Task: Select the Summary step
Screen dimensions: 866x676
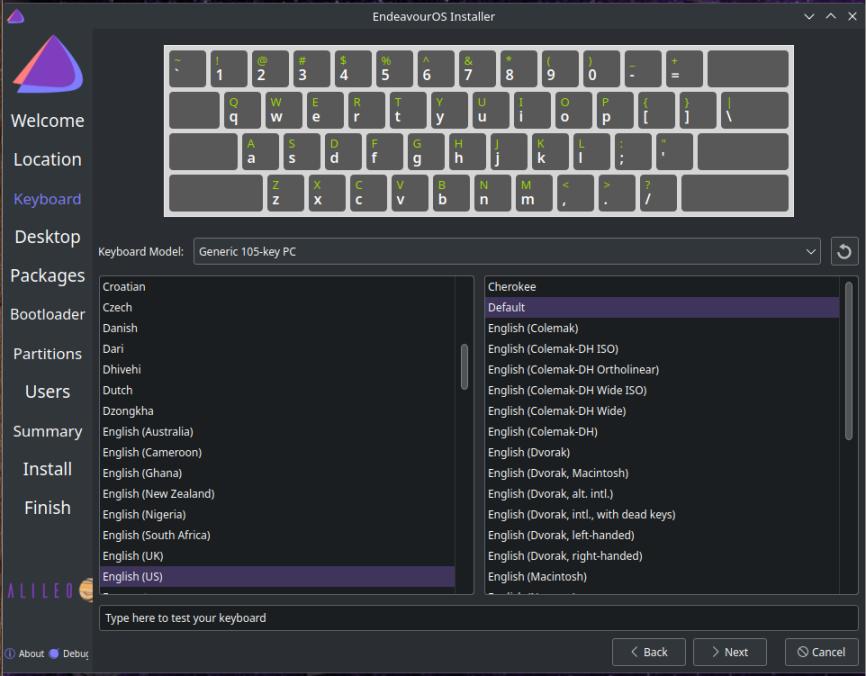Action: pyautogui.click(x=47, y=431)
